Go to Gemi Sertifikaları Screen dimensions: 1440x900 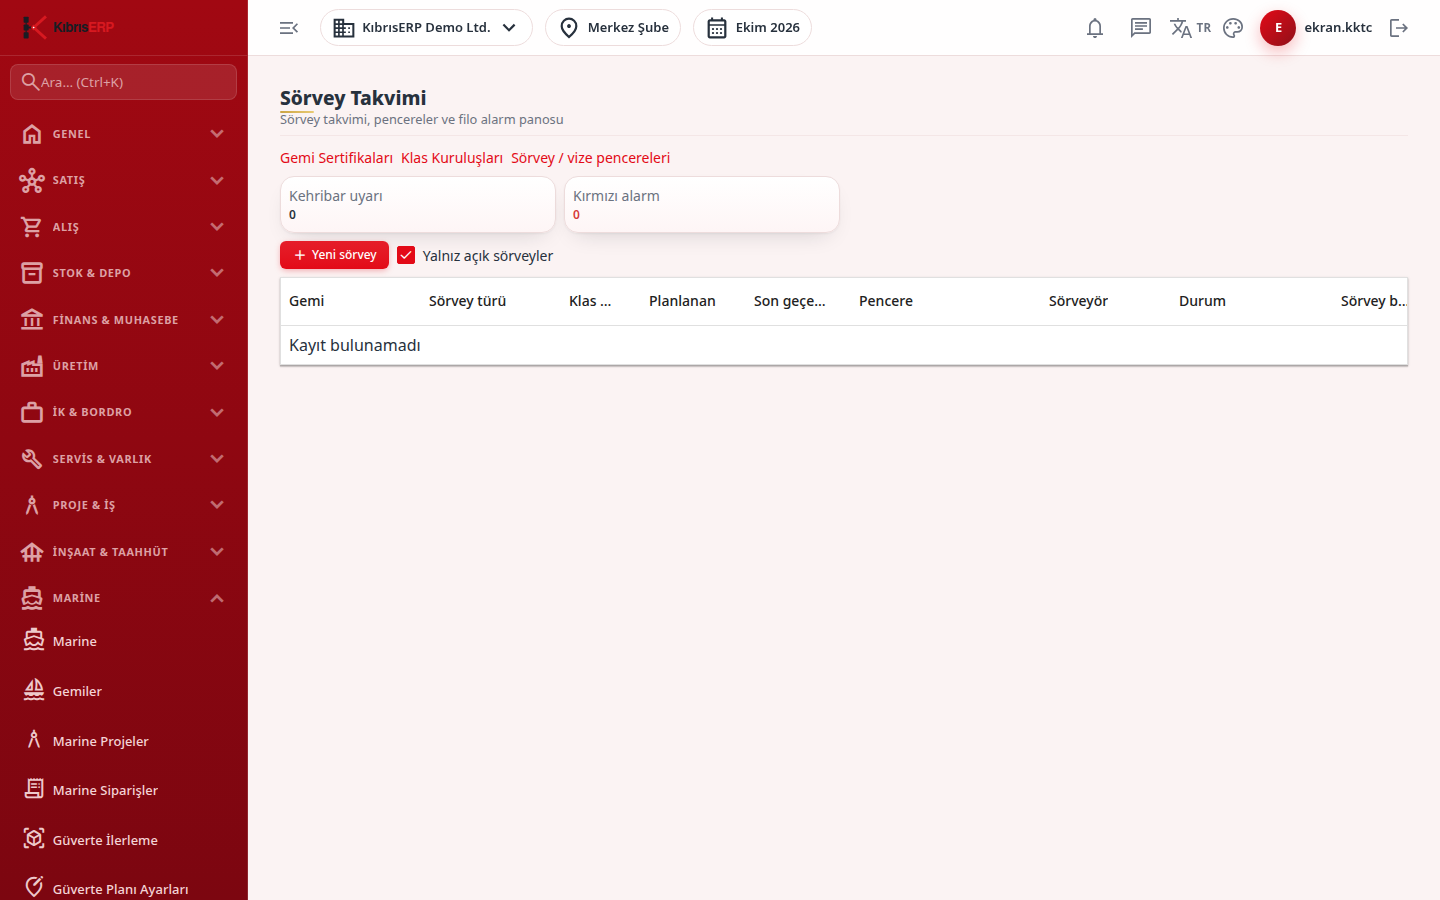pyautogui.click(x=336, y=158)
